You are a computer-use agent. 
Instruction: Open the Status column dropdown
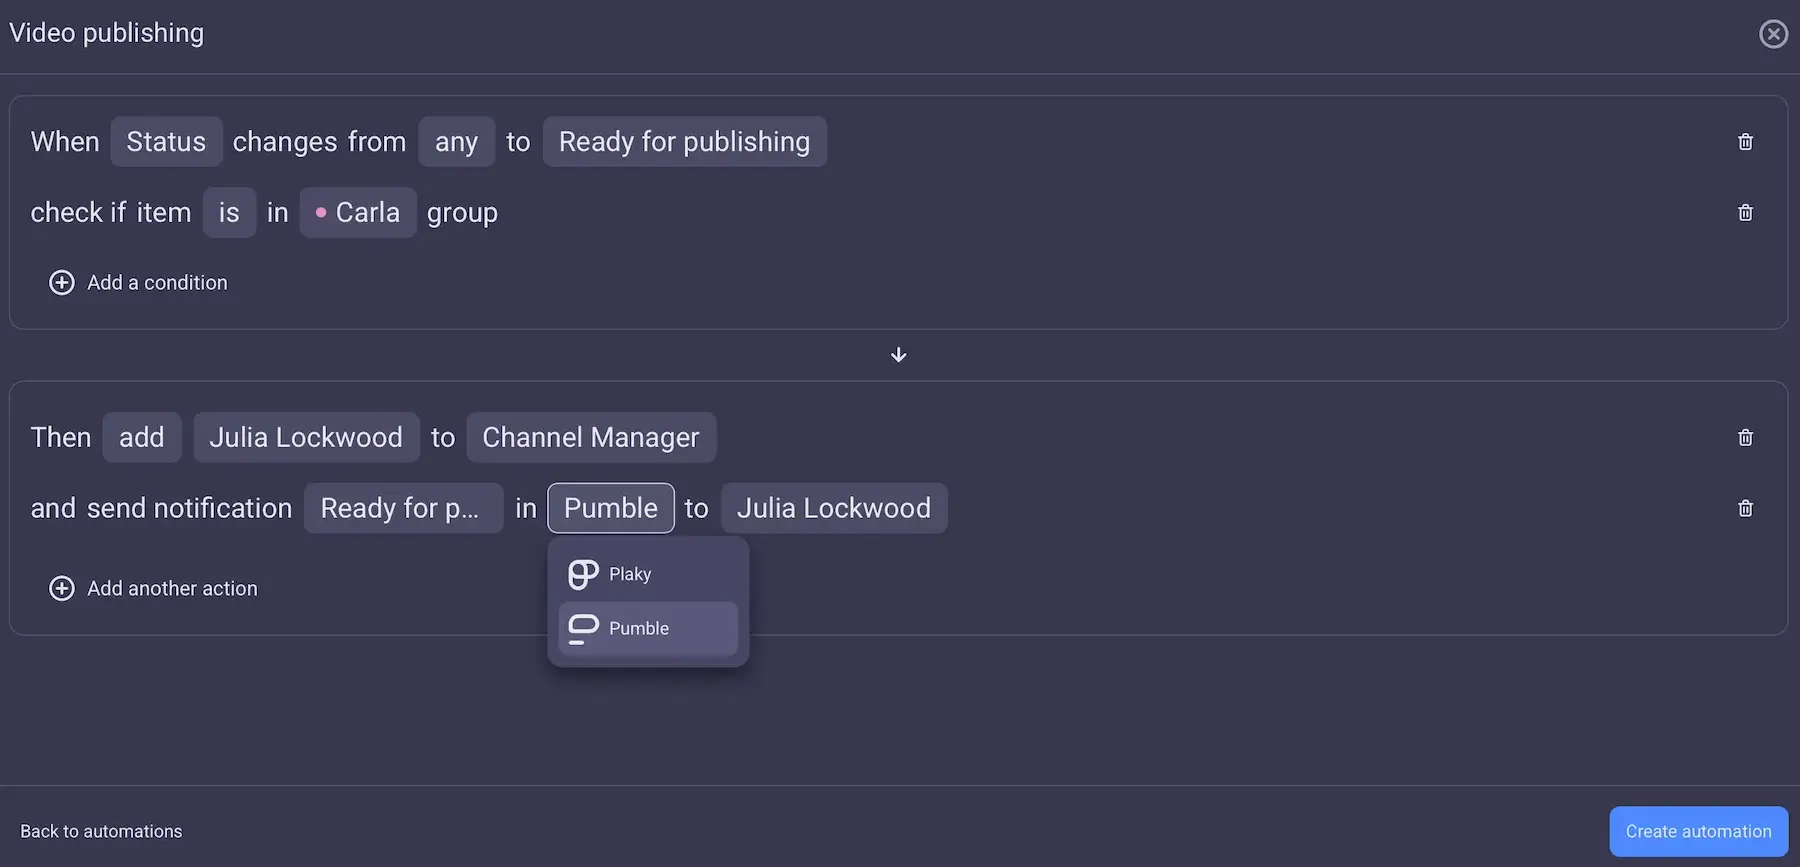click(166, 142)
